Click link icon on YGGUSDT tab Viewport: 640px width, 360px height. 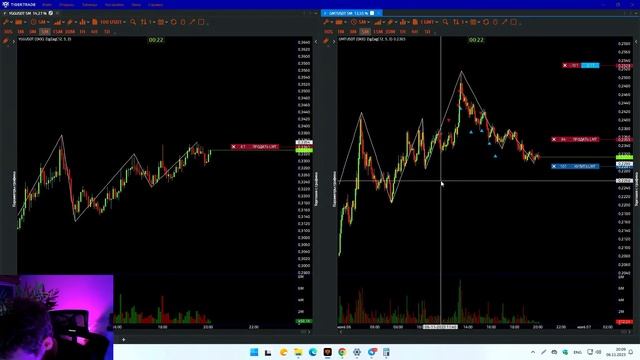(51, 13)
